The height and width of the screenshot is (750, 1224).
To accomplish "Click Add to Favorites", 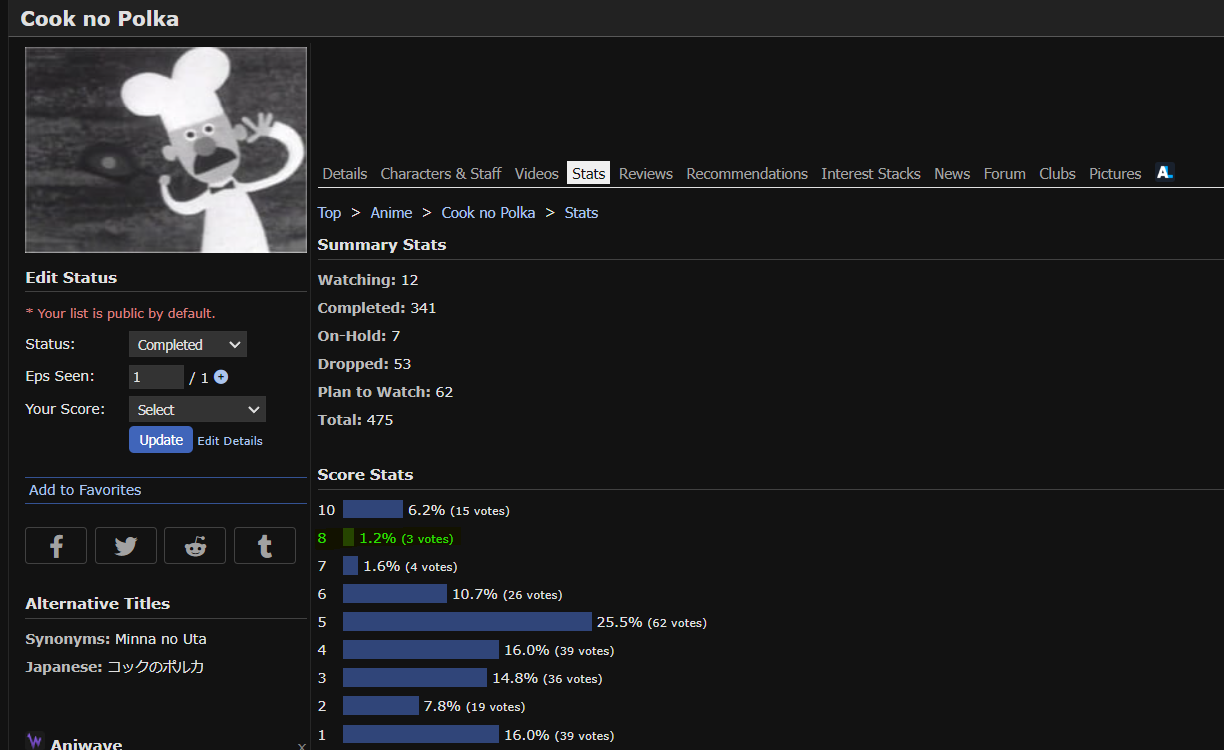I will pyautogui.click(x=85, y=490).
